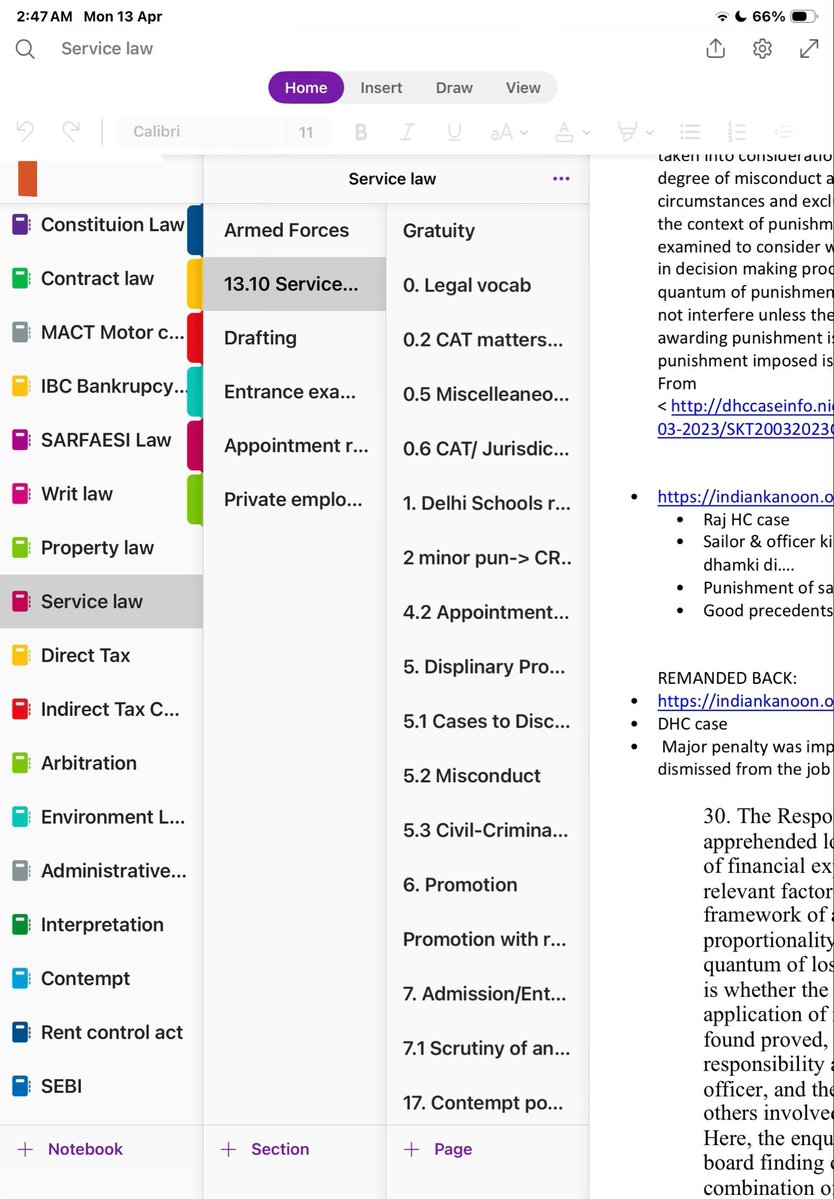Tap the Direct Tax notebook icon
Screen dimensions: 834x1199
[21, 655]
